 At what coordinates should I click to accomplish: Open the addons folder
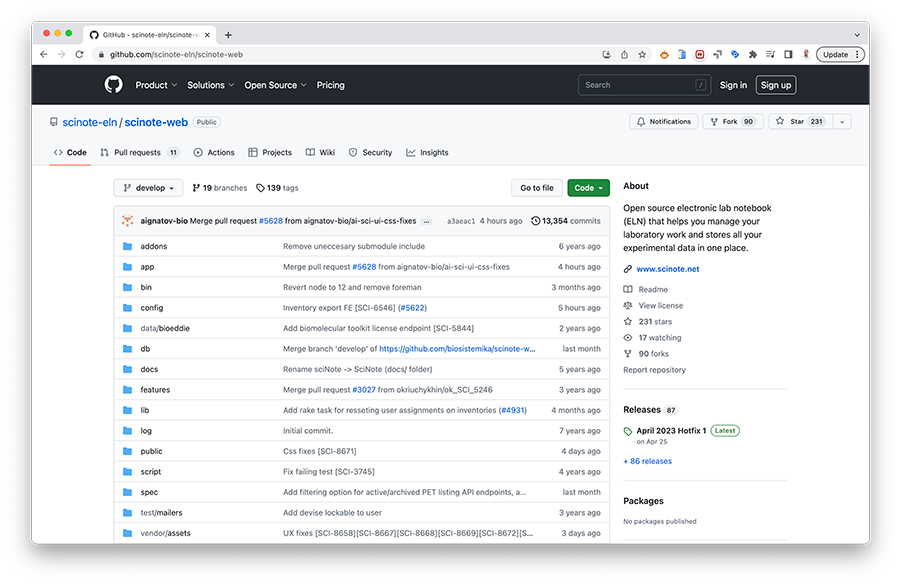tap(153, 246)
